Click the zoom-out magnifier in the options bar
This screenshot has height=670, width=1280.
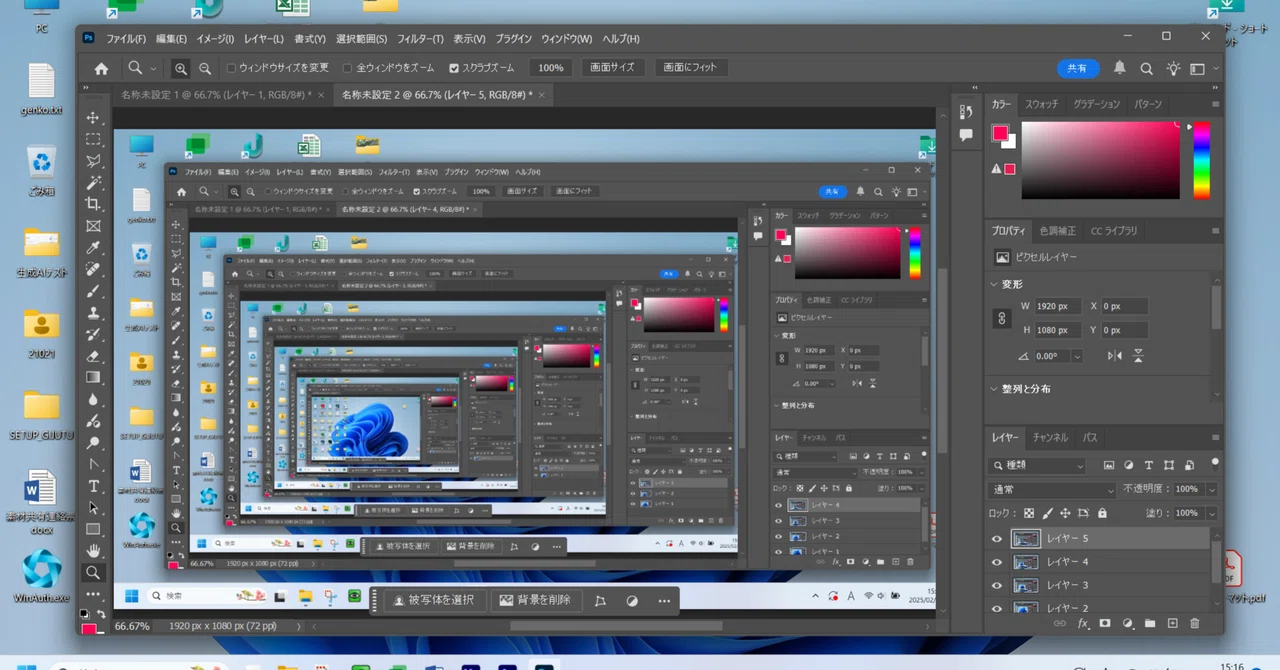click(x=205, y=68)
